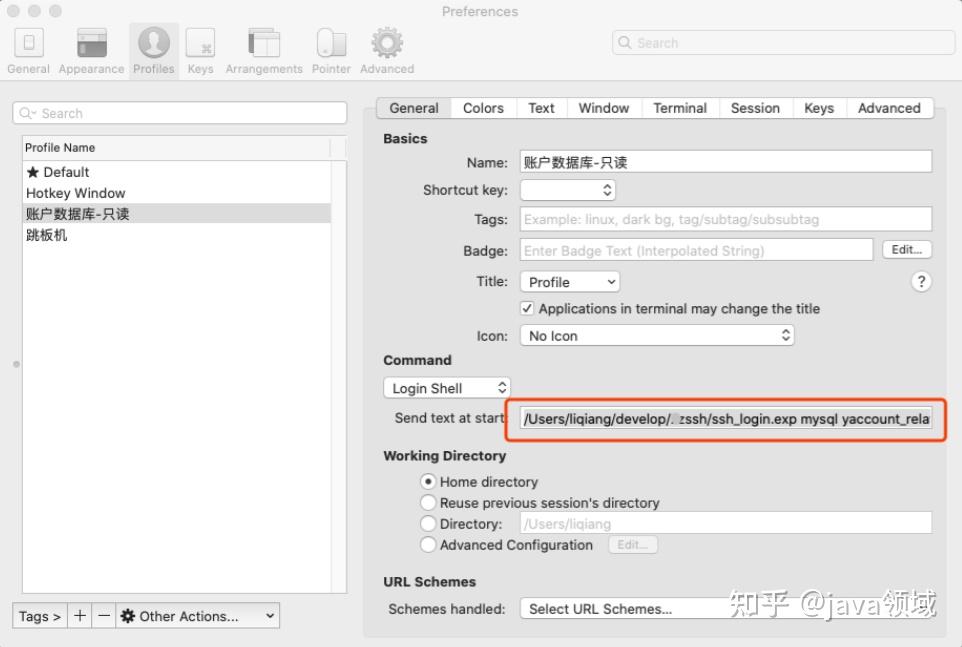Choose the Directory working directory option
The height and width of the screenshot is (647, 962).
tap(428, 523)
